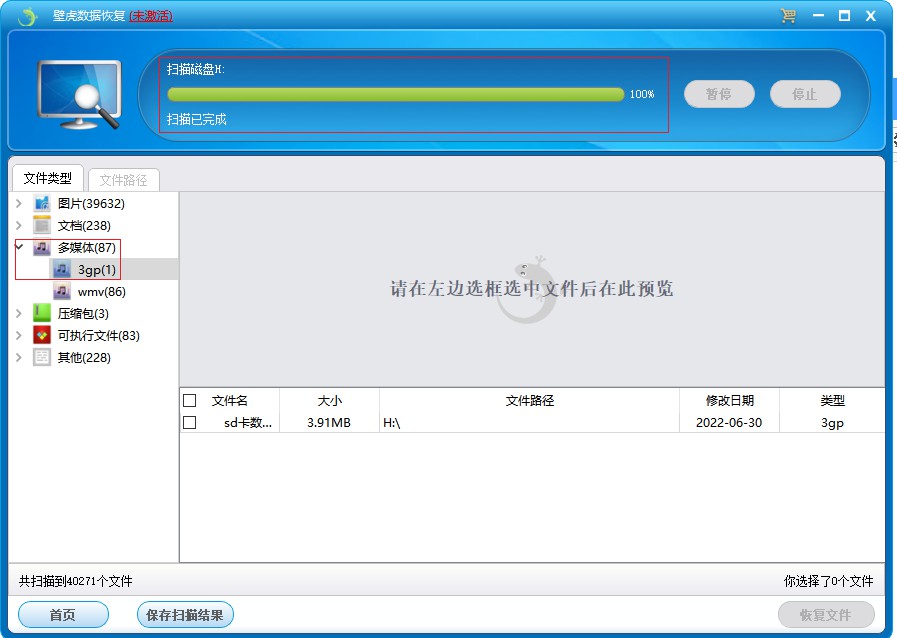Click the 文档 category document icon

42,225
